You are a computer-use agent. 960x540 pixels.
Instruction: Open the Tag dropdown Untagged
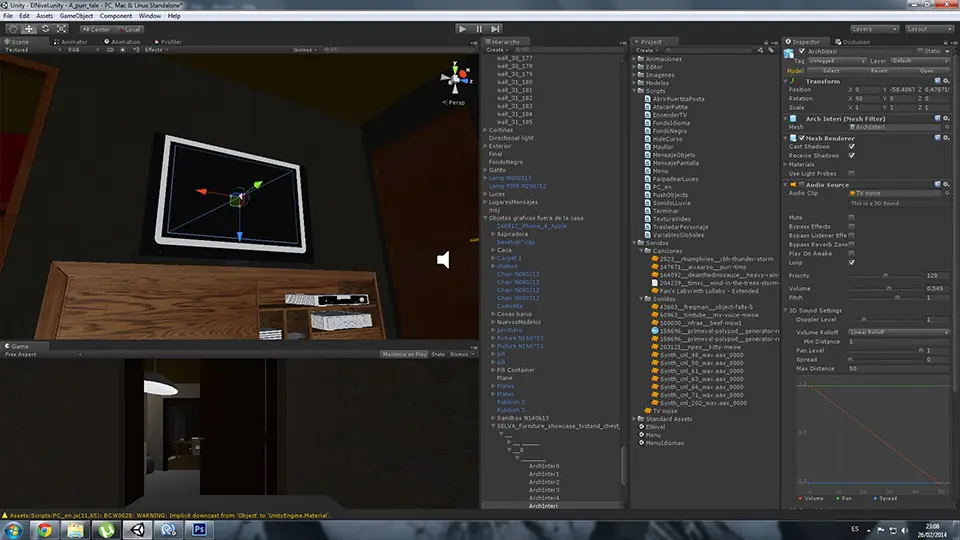click(836, 61)
